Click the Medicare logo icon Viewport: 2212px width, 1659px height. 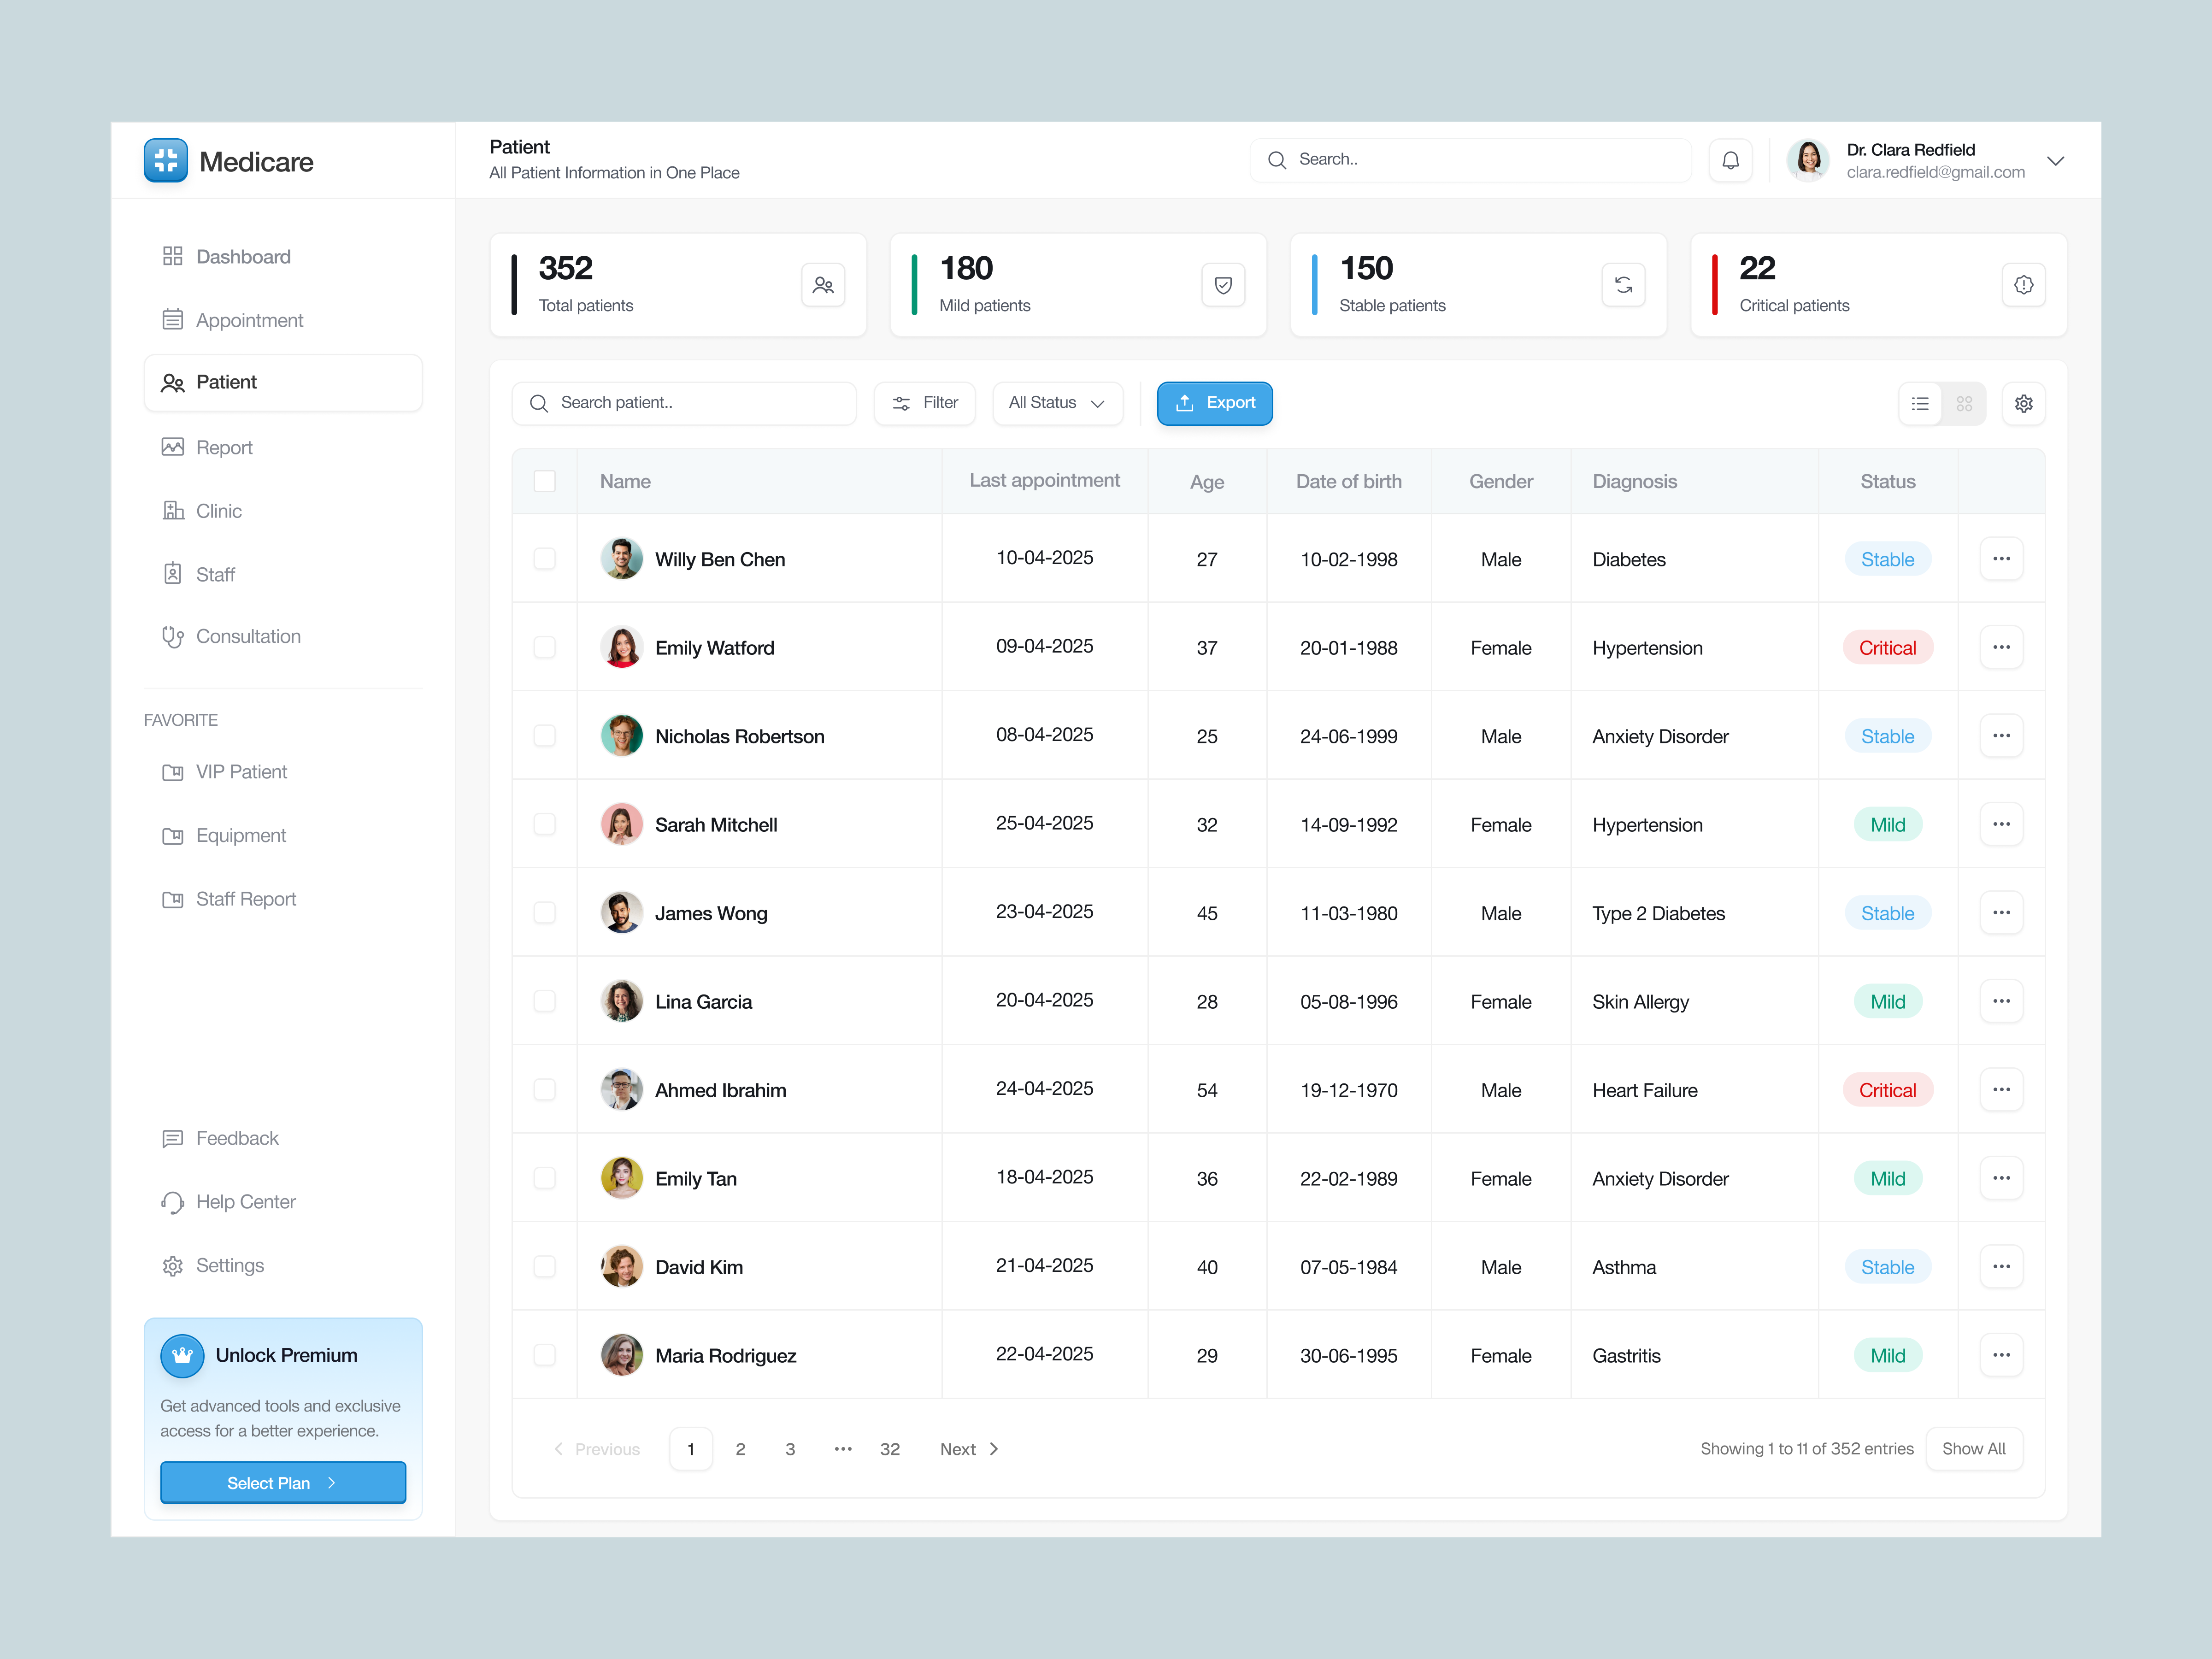coord(166,161)
